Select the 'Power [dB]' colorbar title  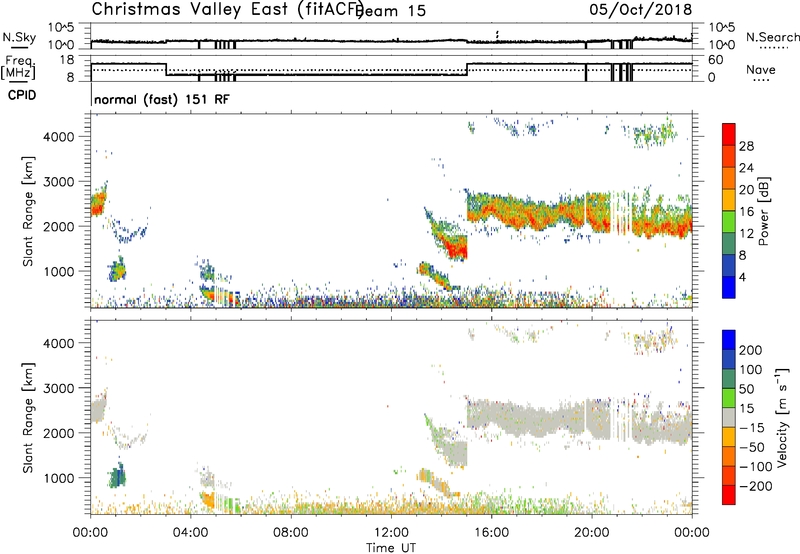pos(763,211)
